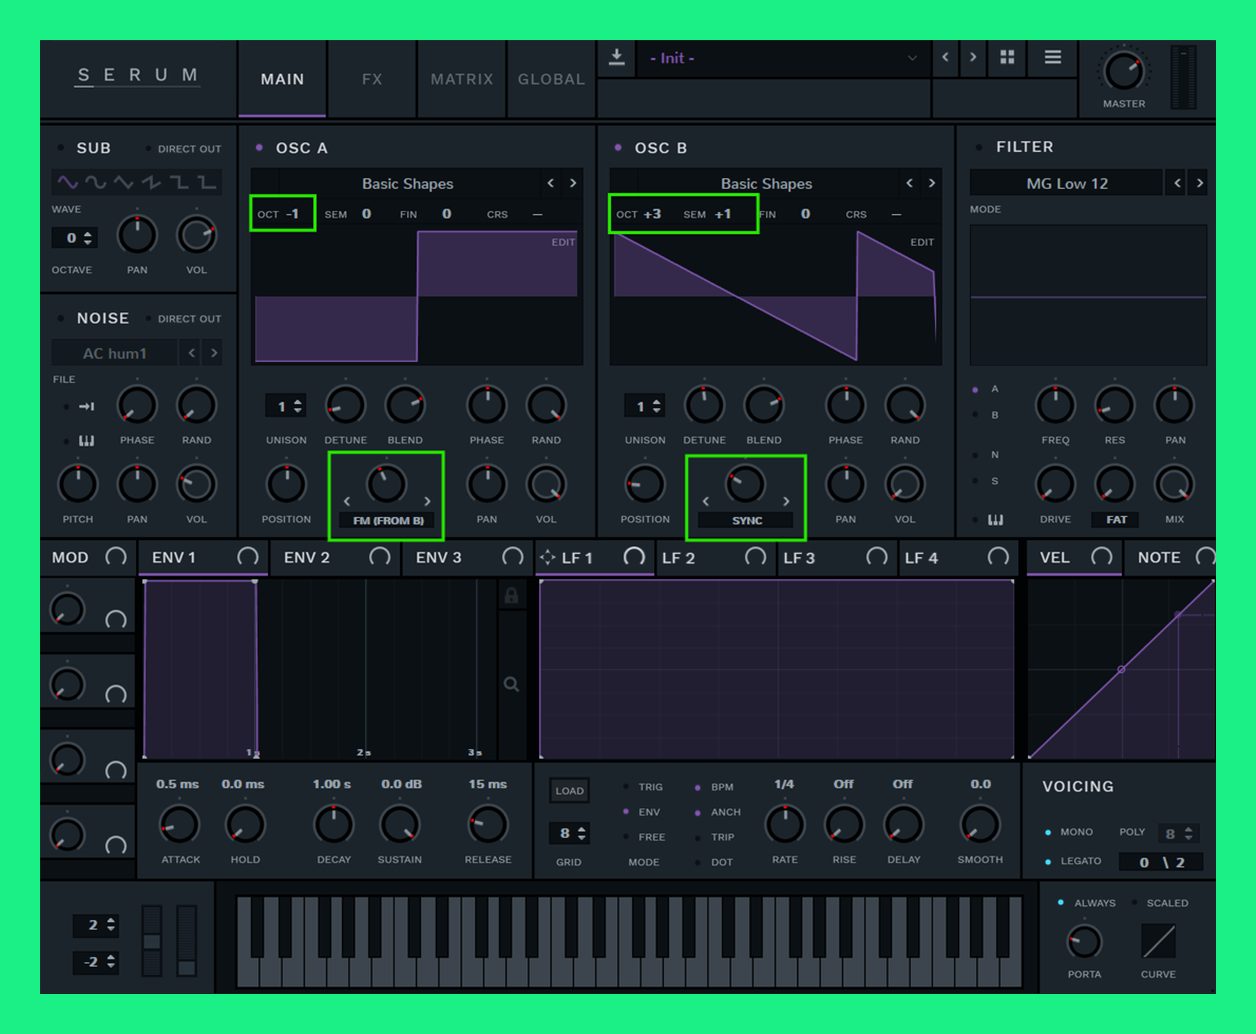This screenshot has width=1256, height=1034.
Task: Click the LOAD button in LFO section
Action: pos(569,791)
